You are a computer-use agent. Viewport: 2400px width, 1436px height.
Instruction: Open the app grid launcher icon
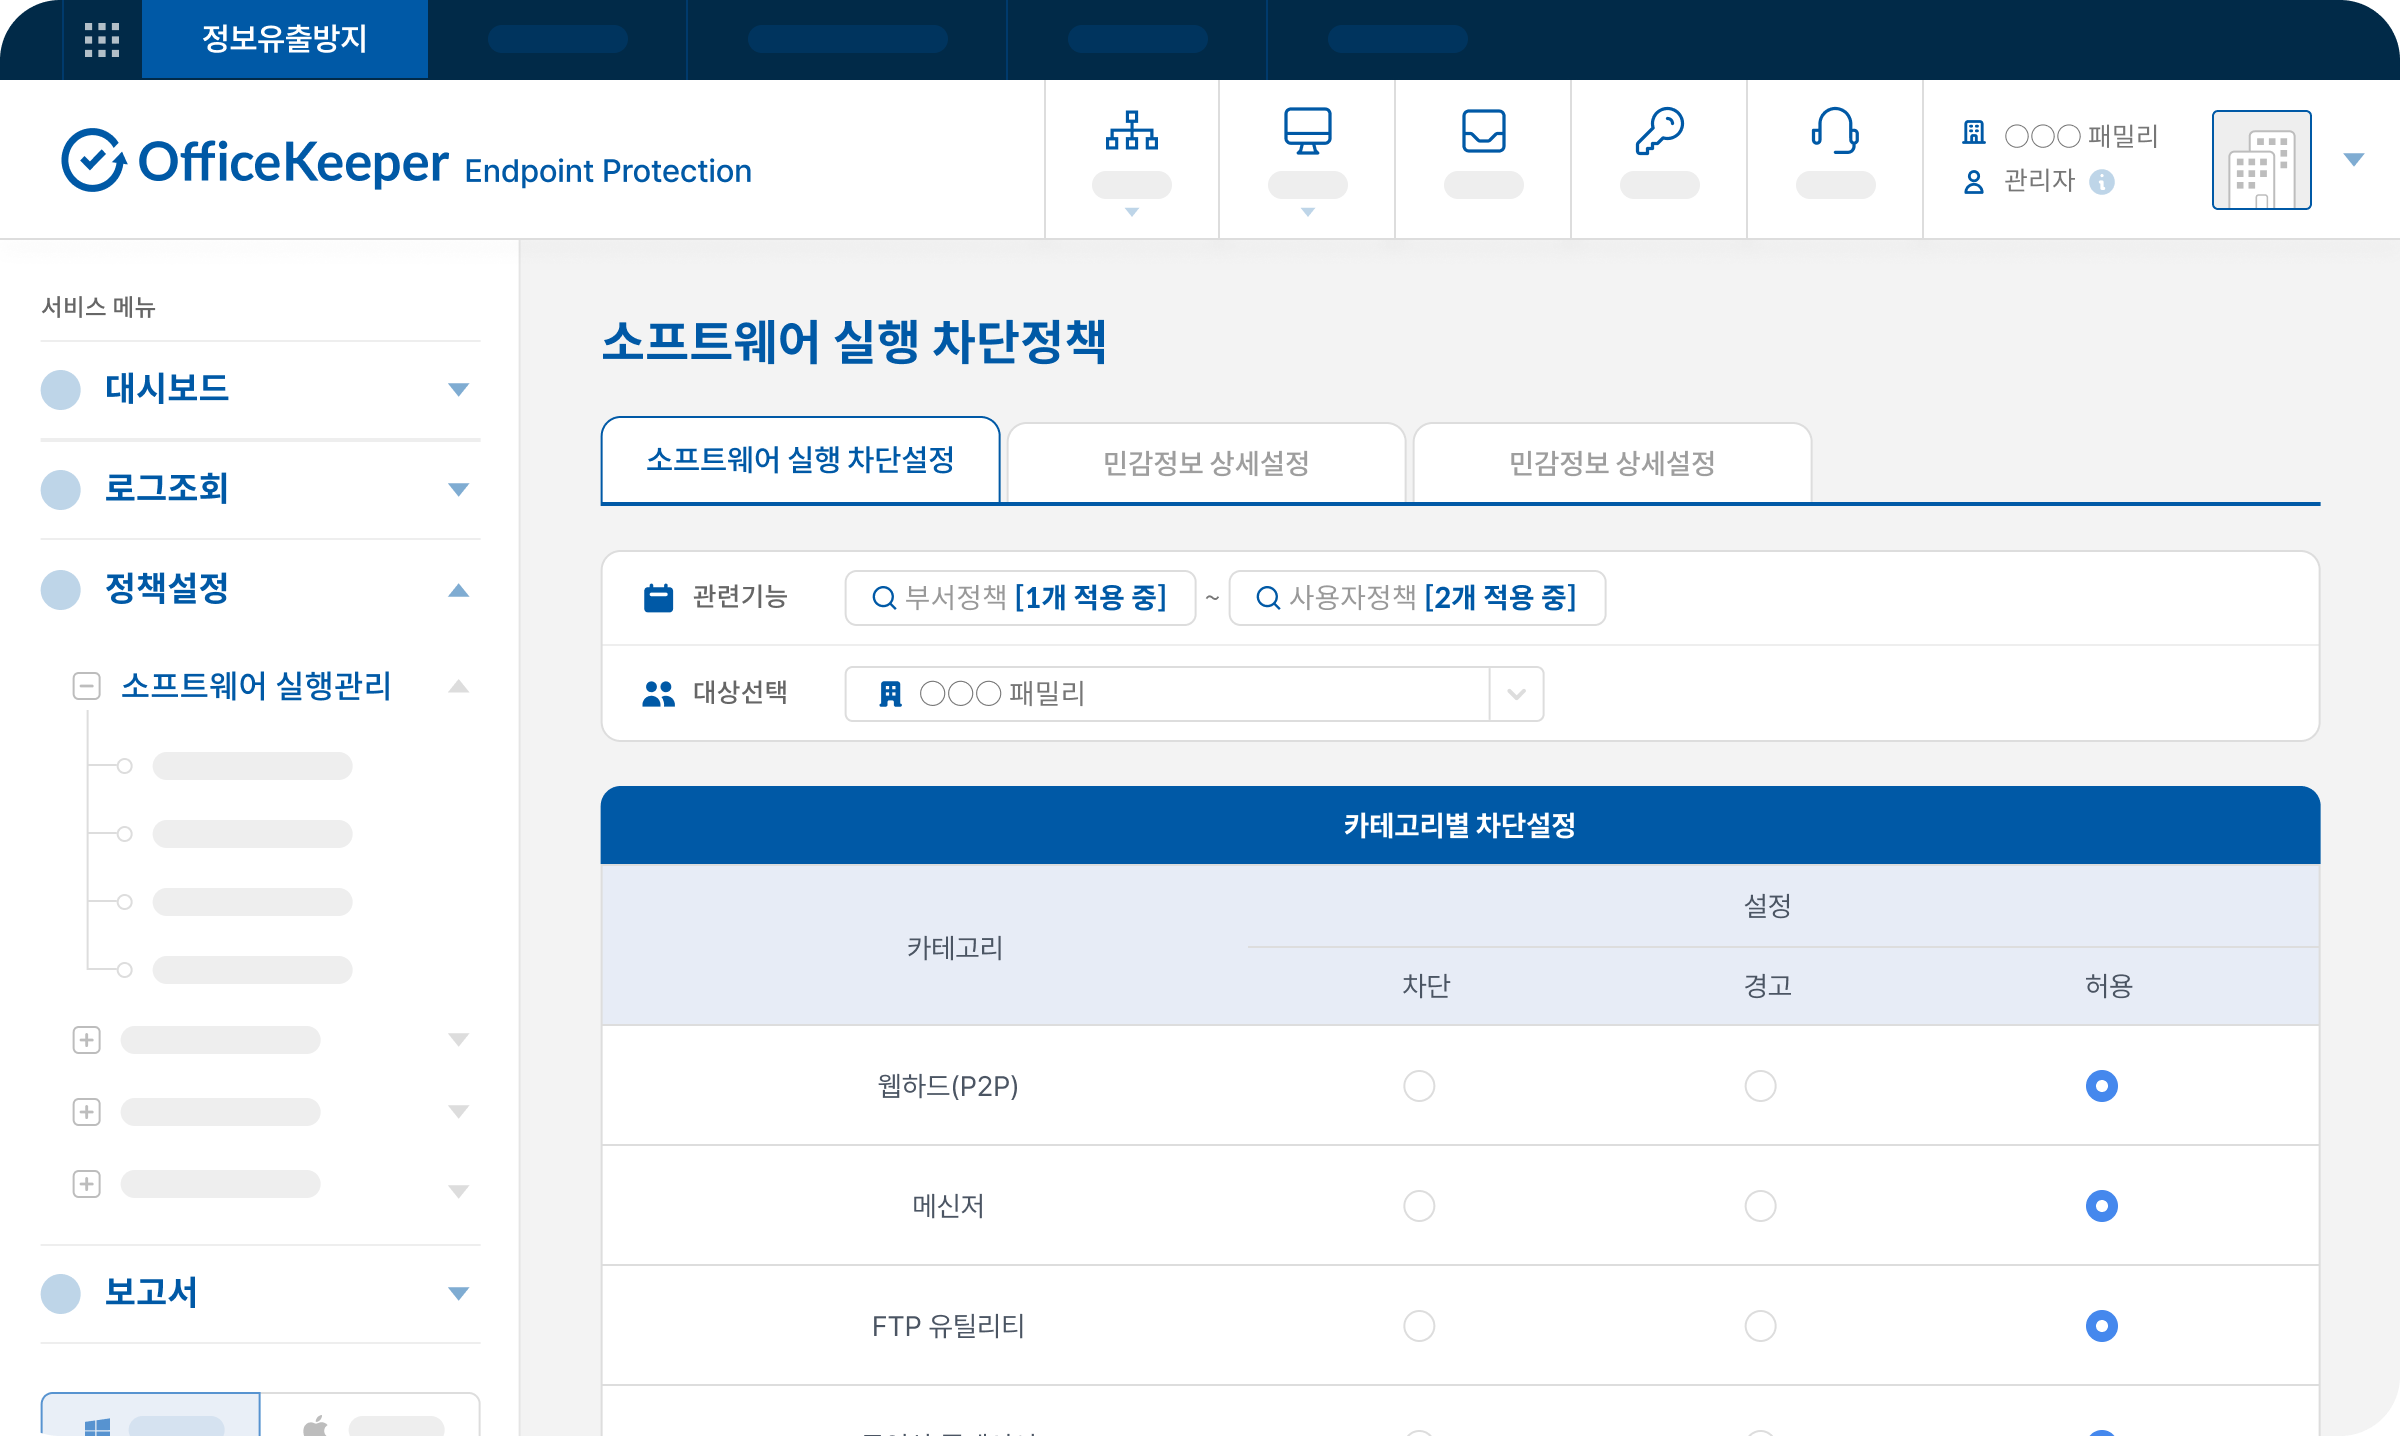pos(102,40)
